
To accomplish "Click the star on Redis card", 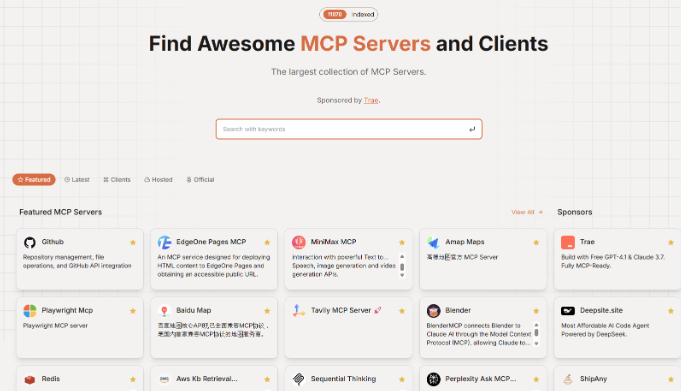I will (x=133, y=379).
